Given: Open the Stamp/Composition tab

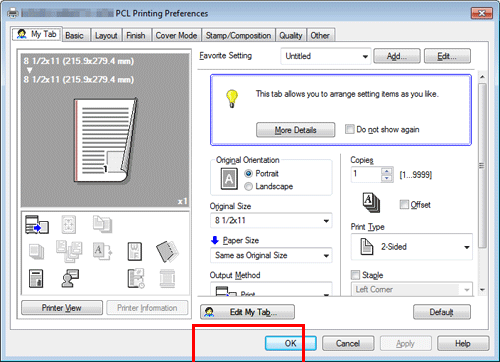Looking at the screenshot, I should click(x=238, y=35).
